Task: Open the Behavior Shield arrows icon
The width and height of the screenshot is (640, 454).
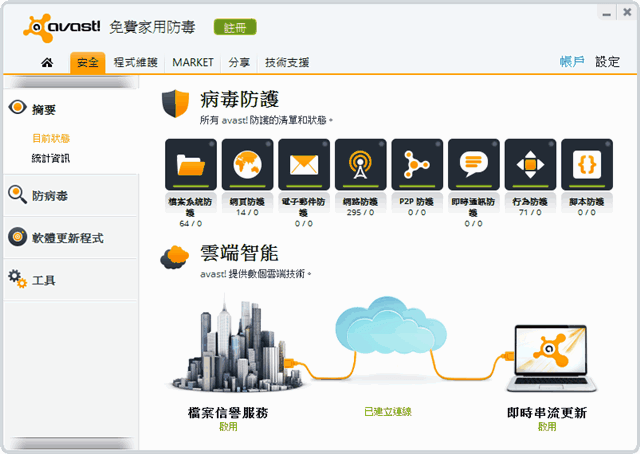Action: tap(530, 165)
